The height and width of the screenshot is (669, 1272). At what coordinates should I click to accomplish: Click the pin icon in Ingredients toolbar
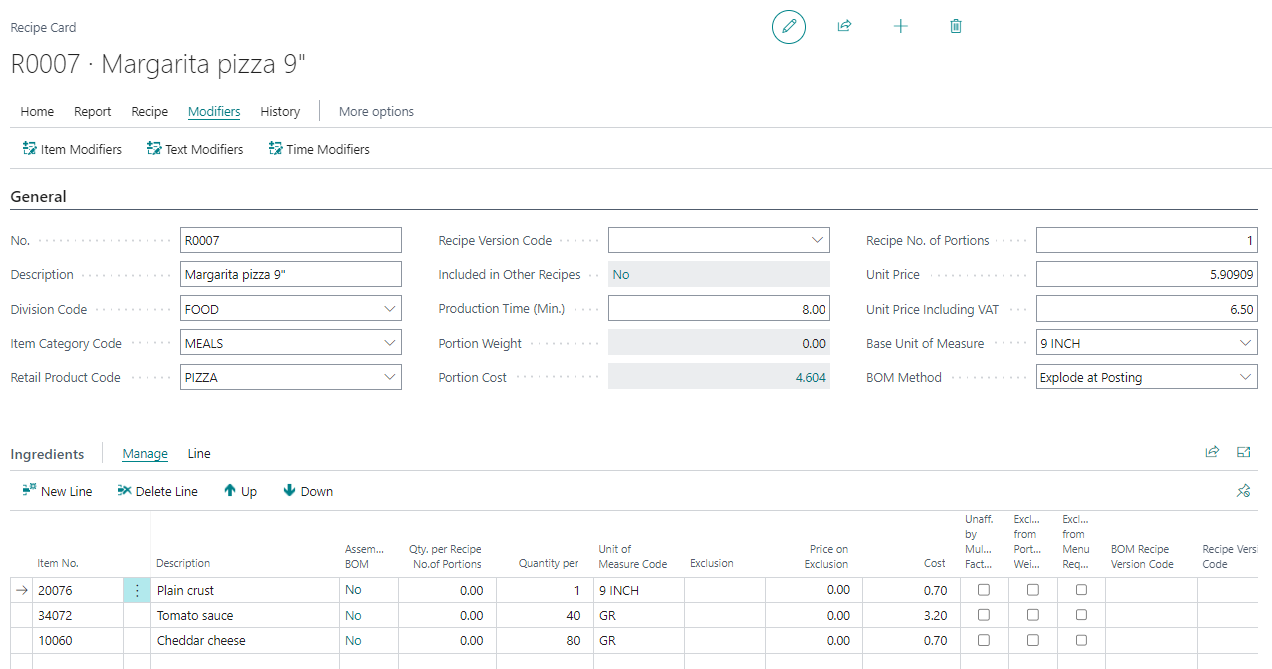[1243, 491]
